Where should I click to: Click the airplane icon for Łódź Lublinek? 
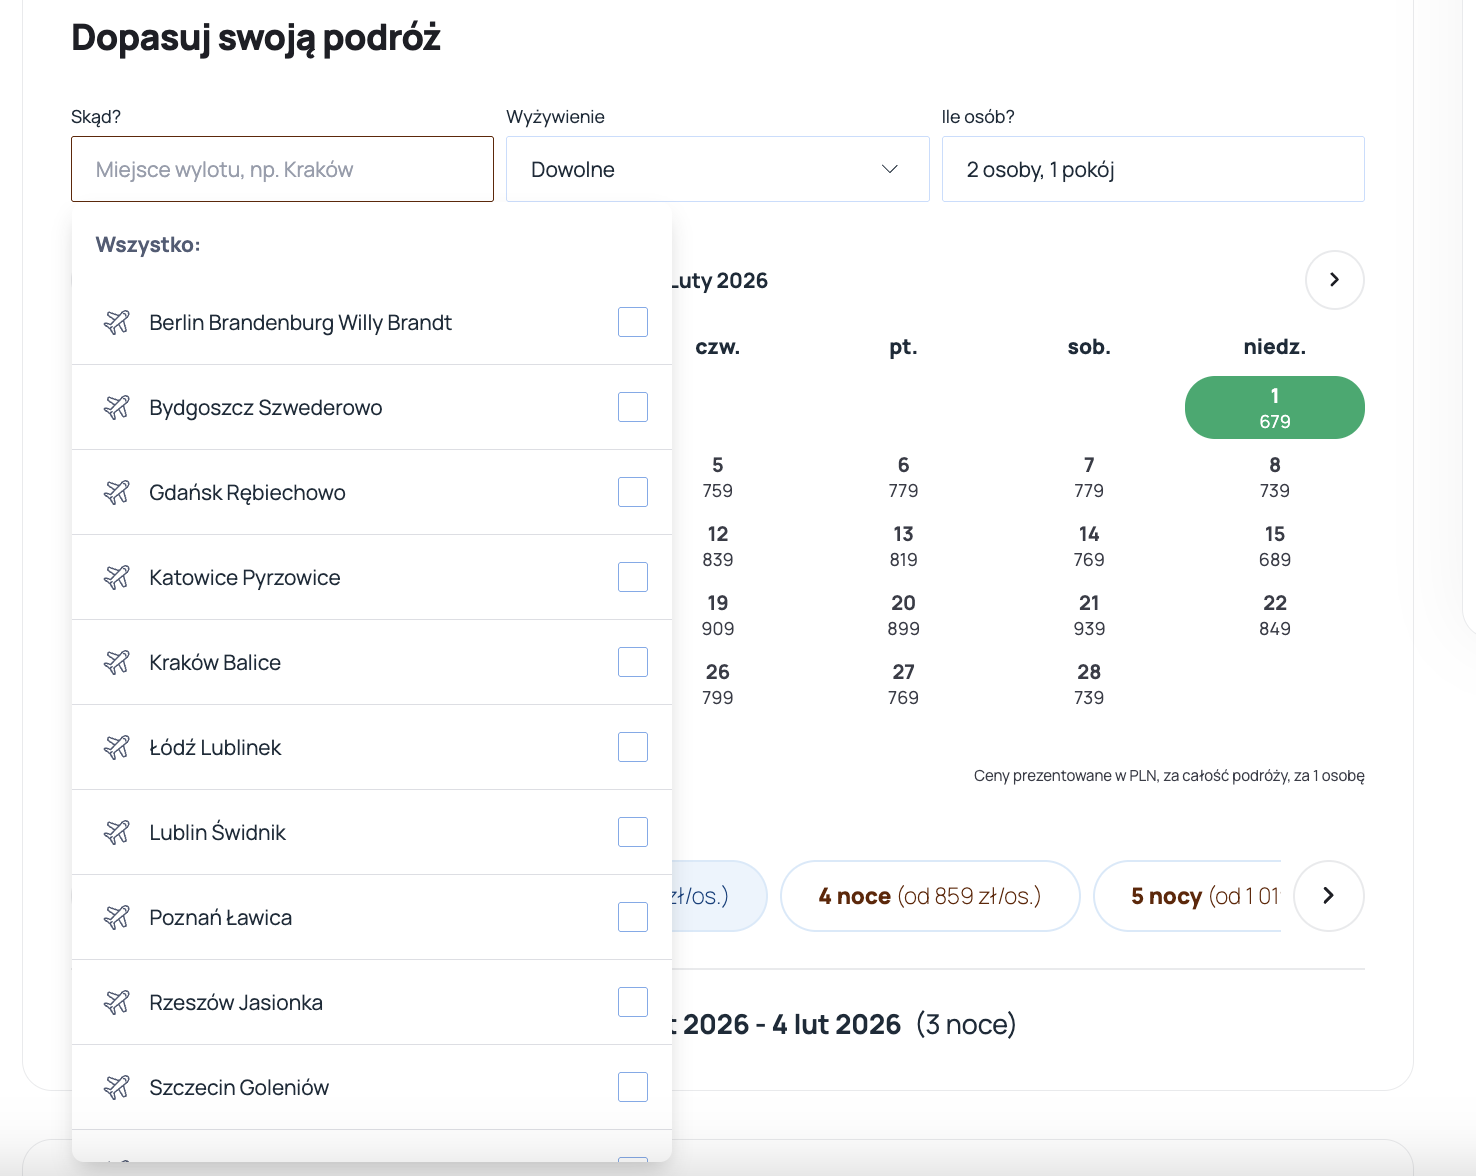(x=117, y=747)
